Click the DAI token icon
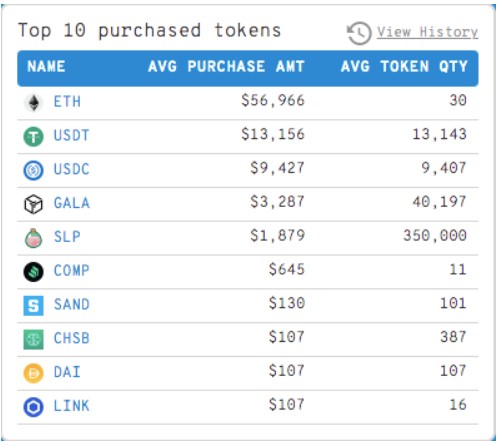This screenshot has width=497, height=445. [x=33, y=373]
